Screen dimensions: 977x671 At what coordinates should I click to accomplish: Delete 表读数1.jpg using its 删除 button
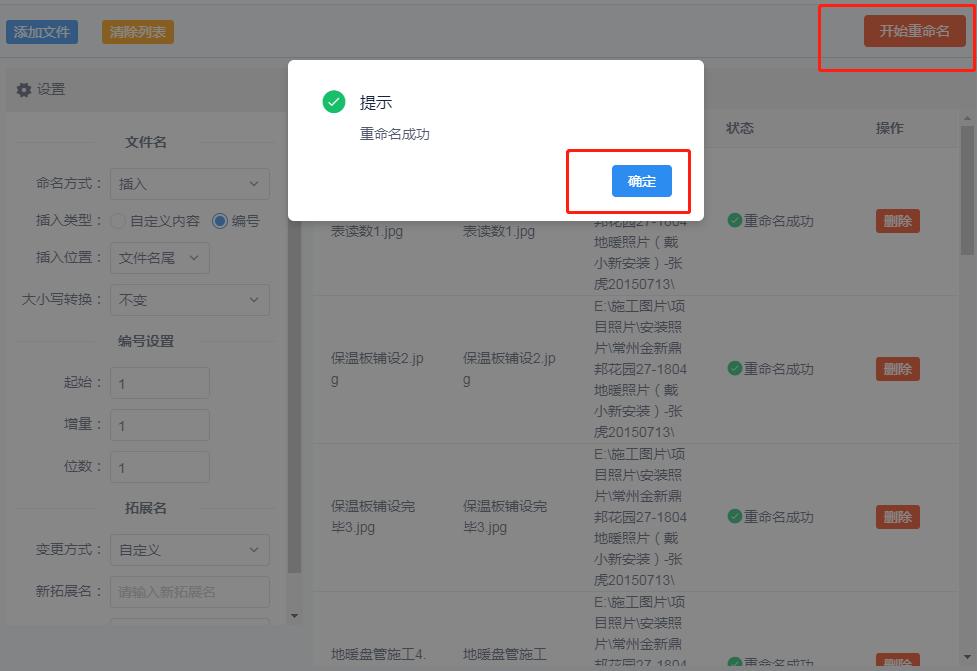897,221
